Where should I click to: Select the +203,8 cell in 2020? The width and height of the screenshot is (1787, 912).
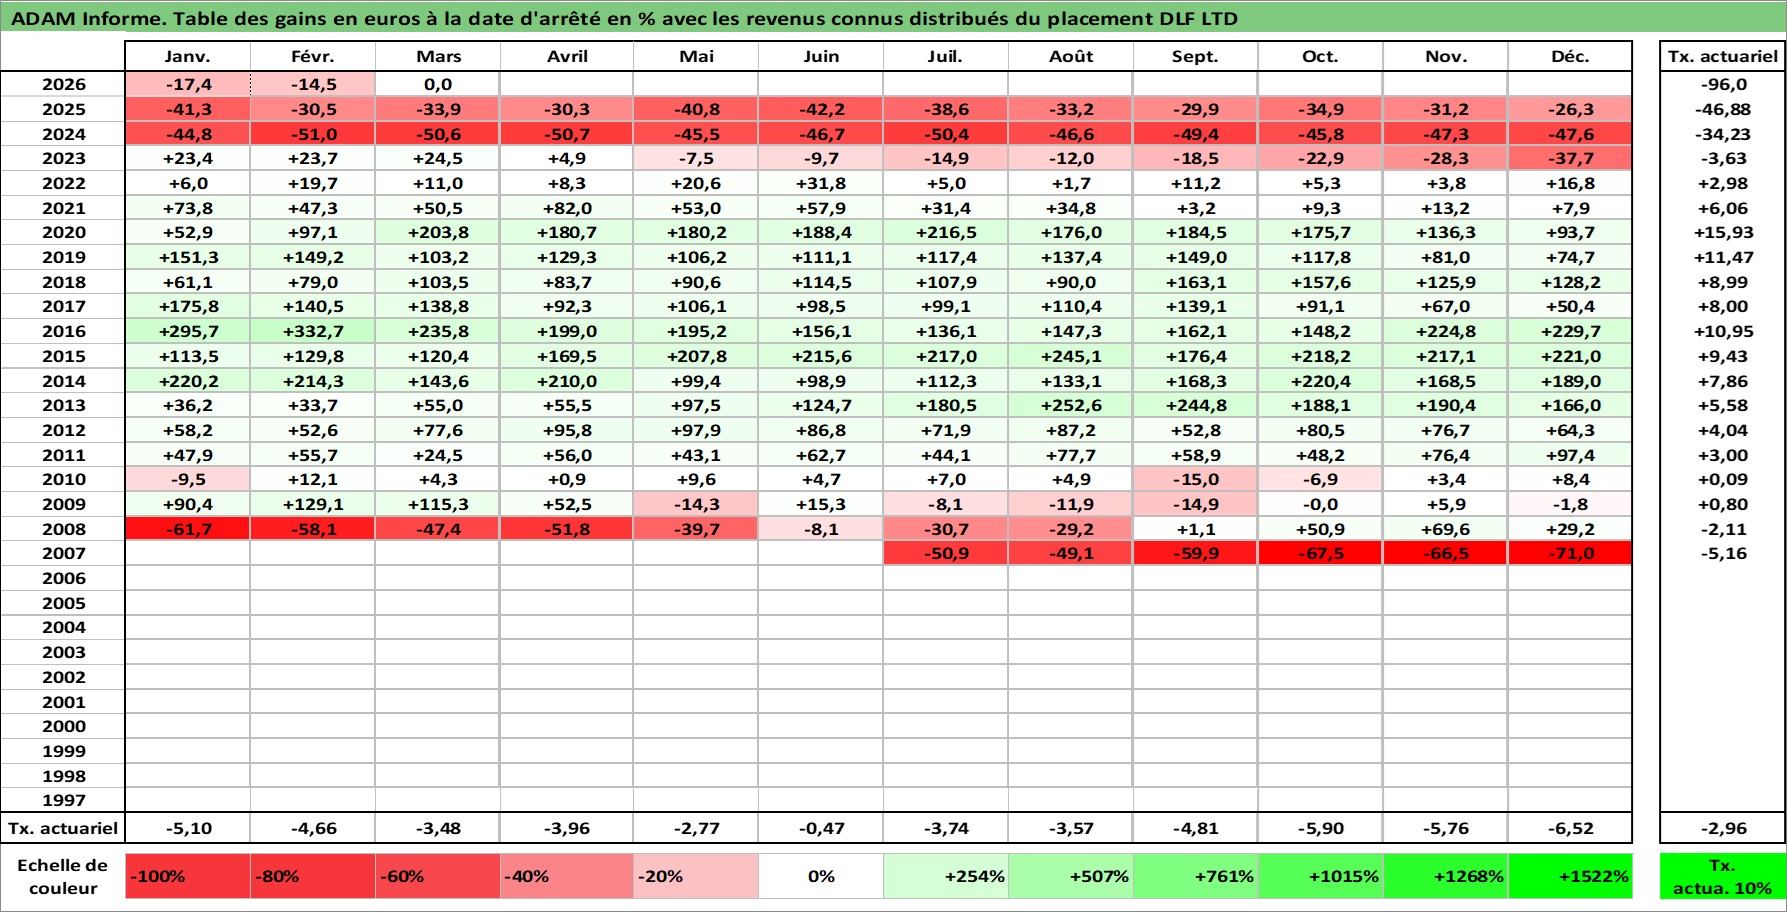tap(438, 232)
